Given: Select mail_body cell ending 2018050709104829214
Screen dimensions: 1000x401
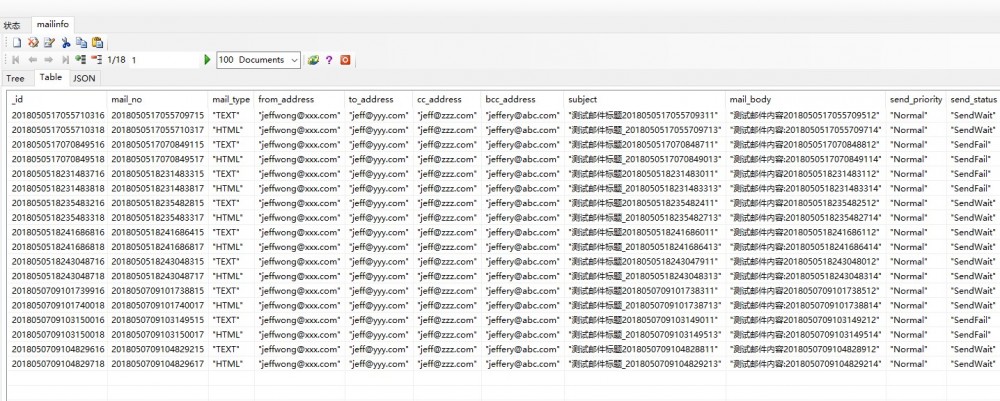Looking at the screenshot, I should (x=807, y=364).
